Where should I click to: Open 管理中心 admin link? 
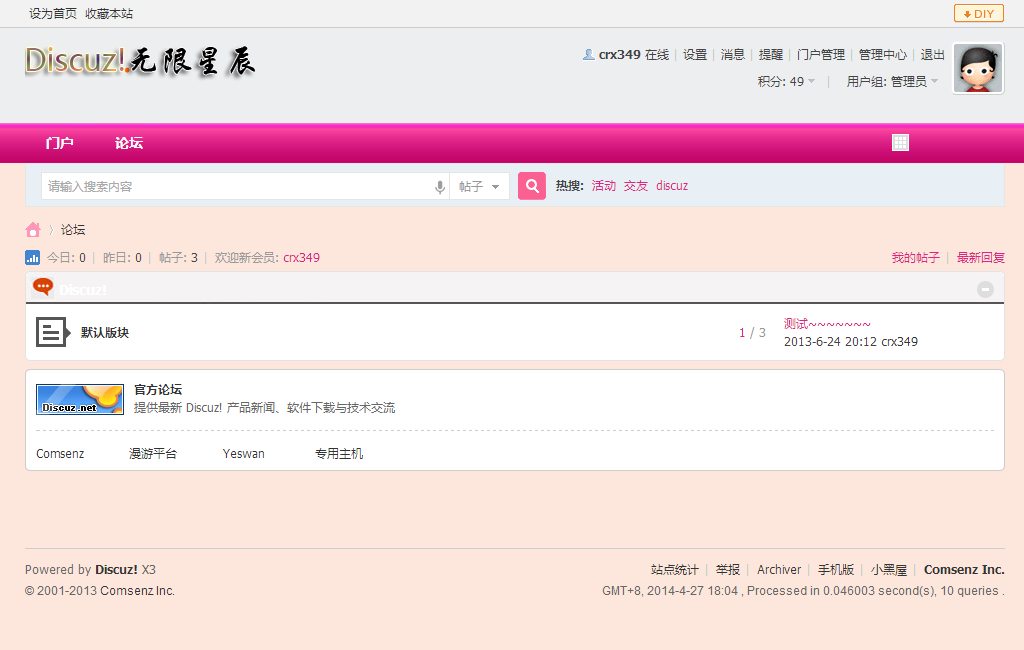pyautogui.click(x=883, y=55)
